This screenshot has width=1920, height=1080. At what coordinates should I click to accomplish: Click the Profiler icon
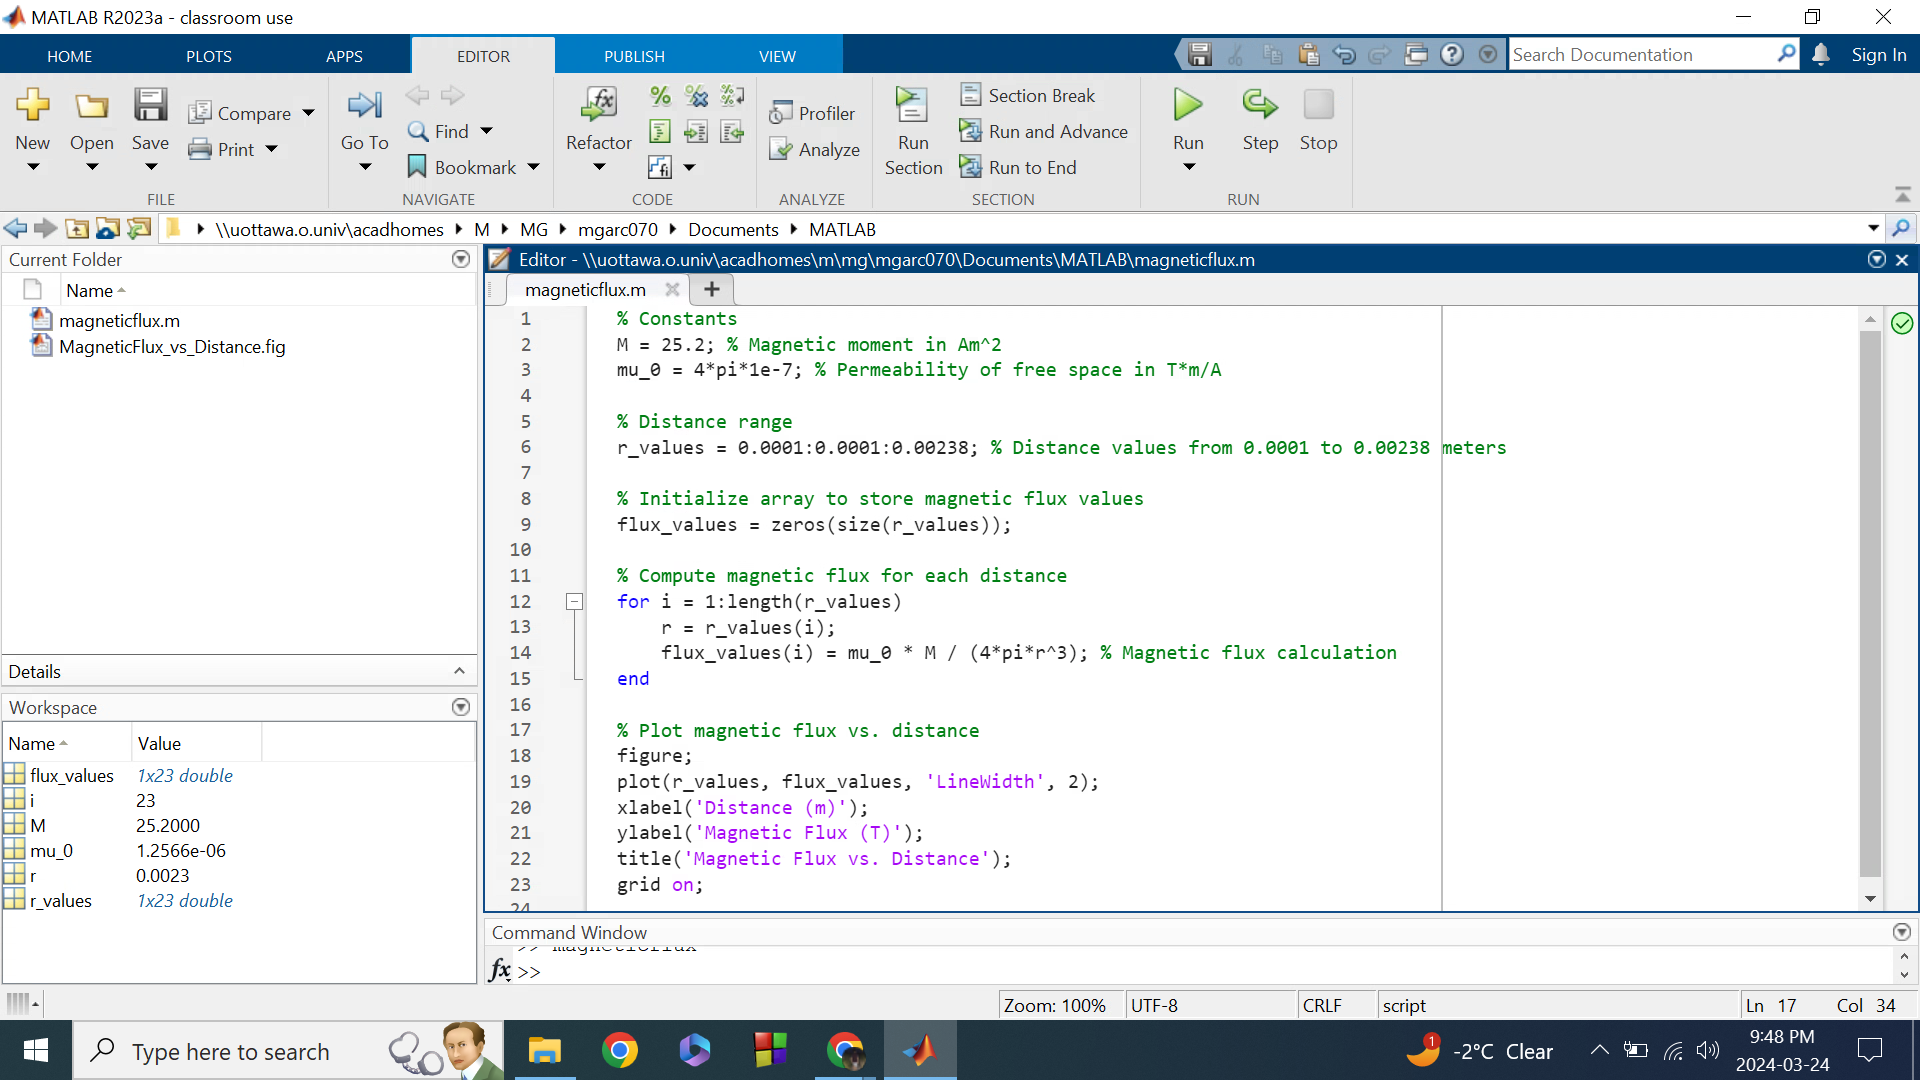tap(780, 113)
